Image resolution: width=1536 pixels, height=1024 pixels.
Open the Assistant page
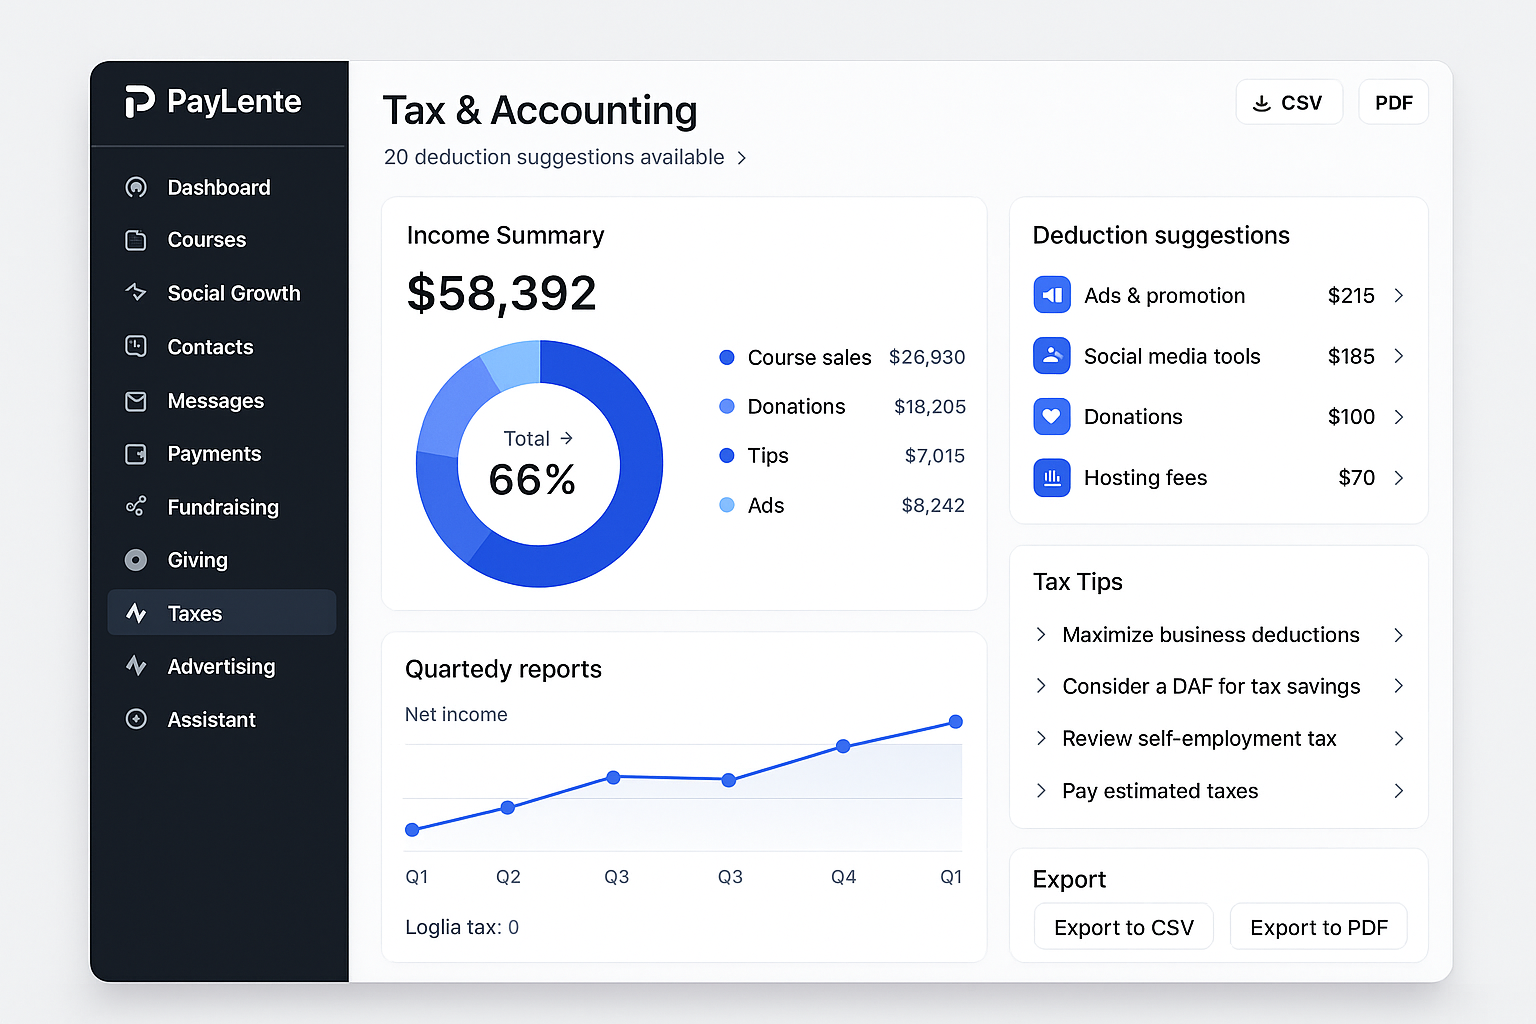tap(221, 719)
